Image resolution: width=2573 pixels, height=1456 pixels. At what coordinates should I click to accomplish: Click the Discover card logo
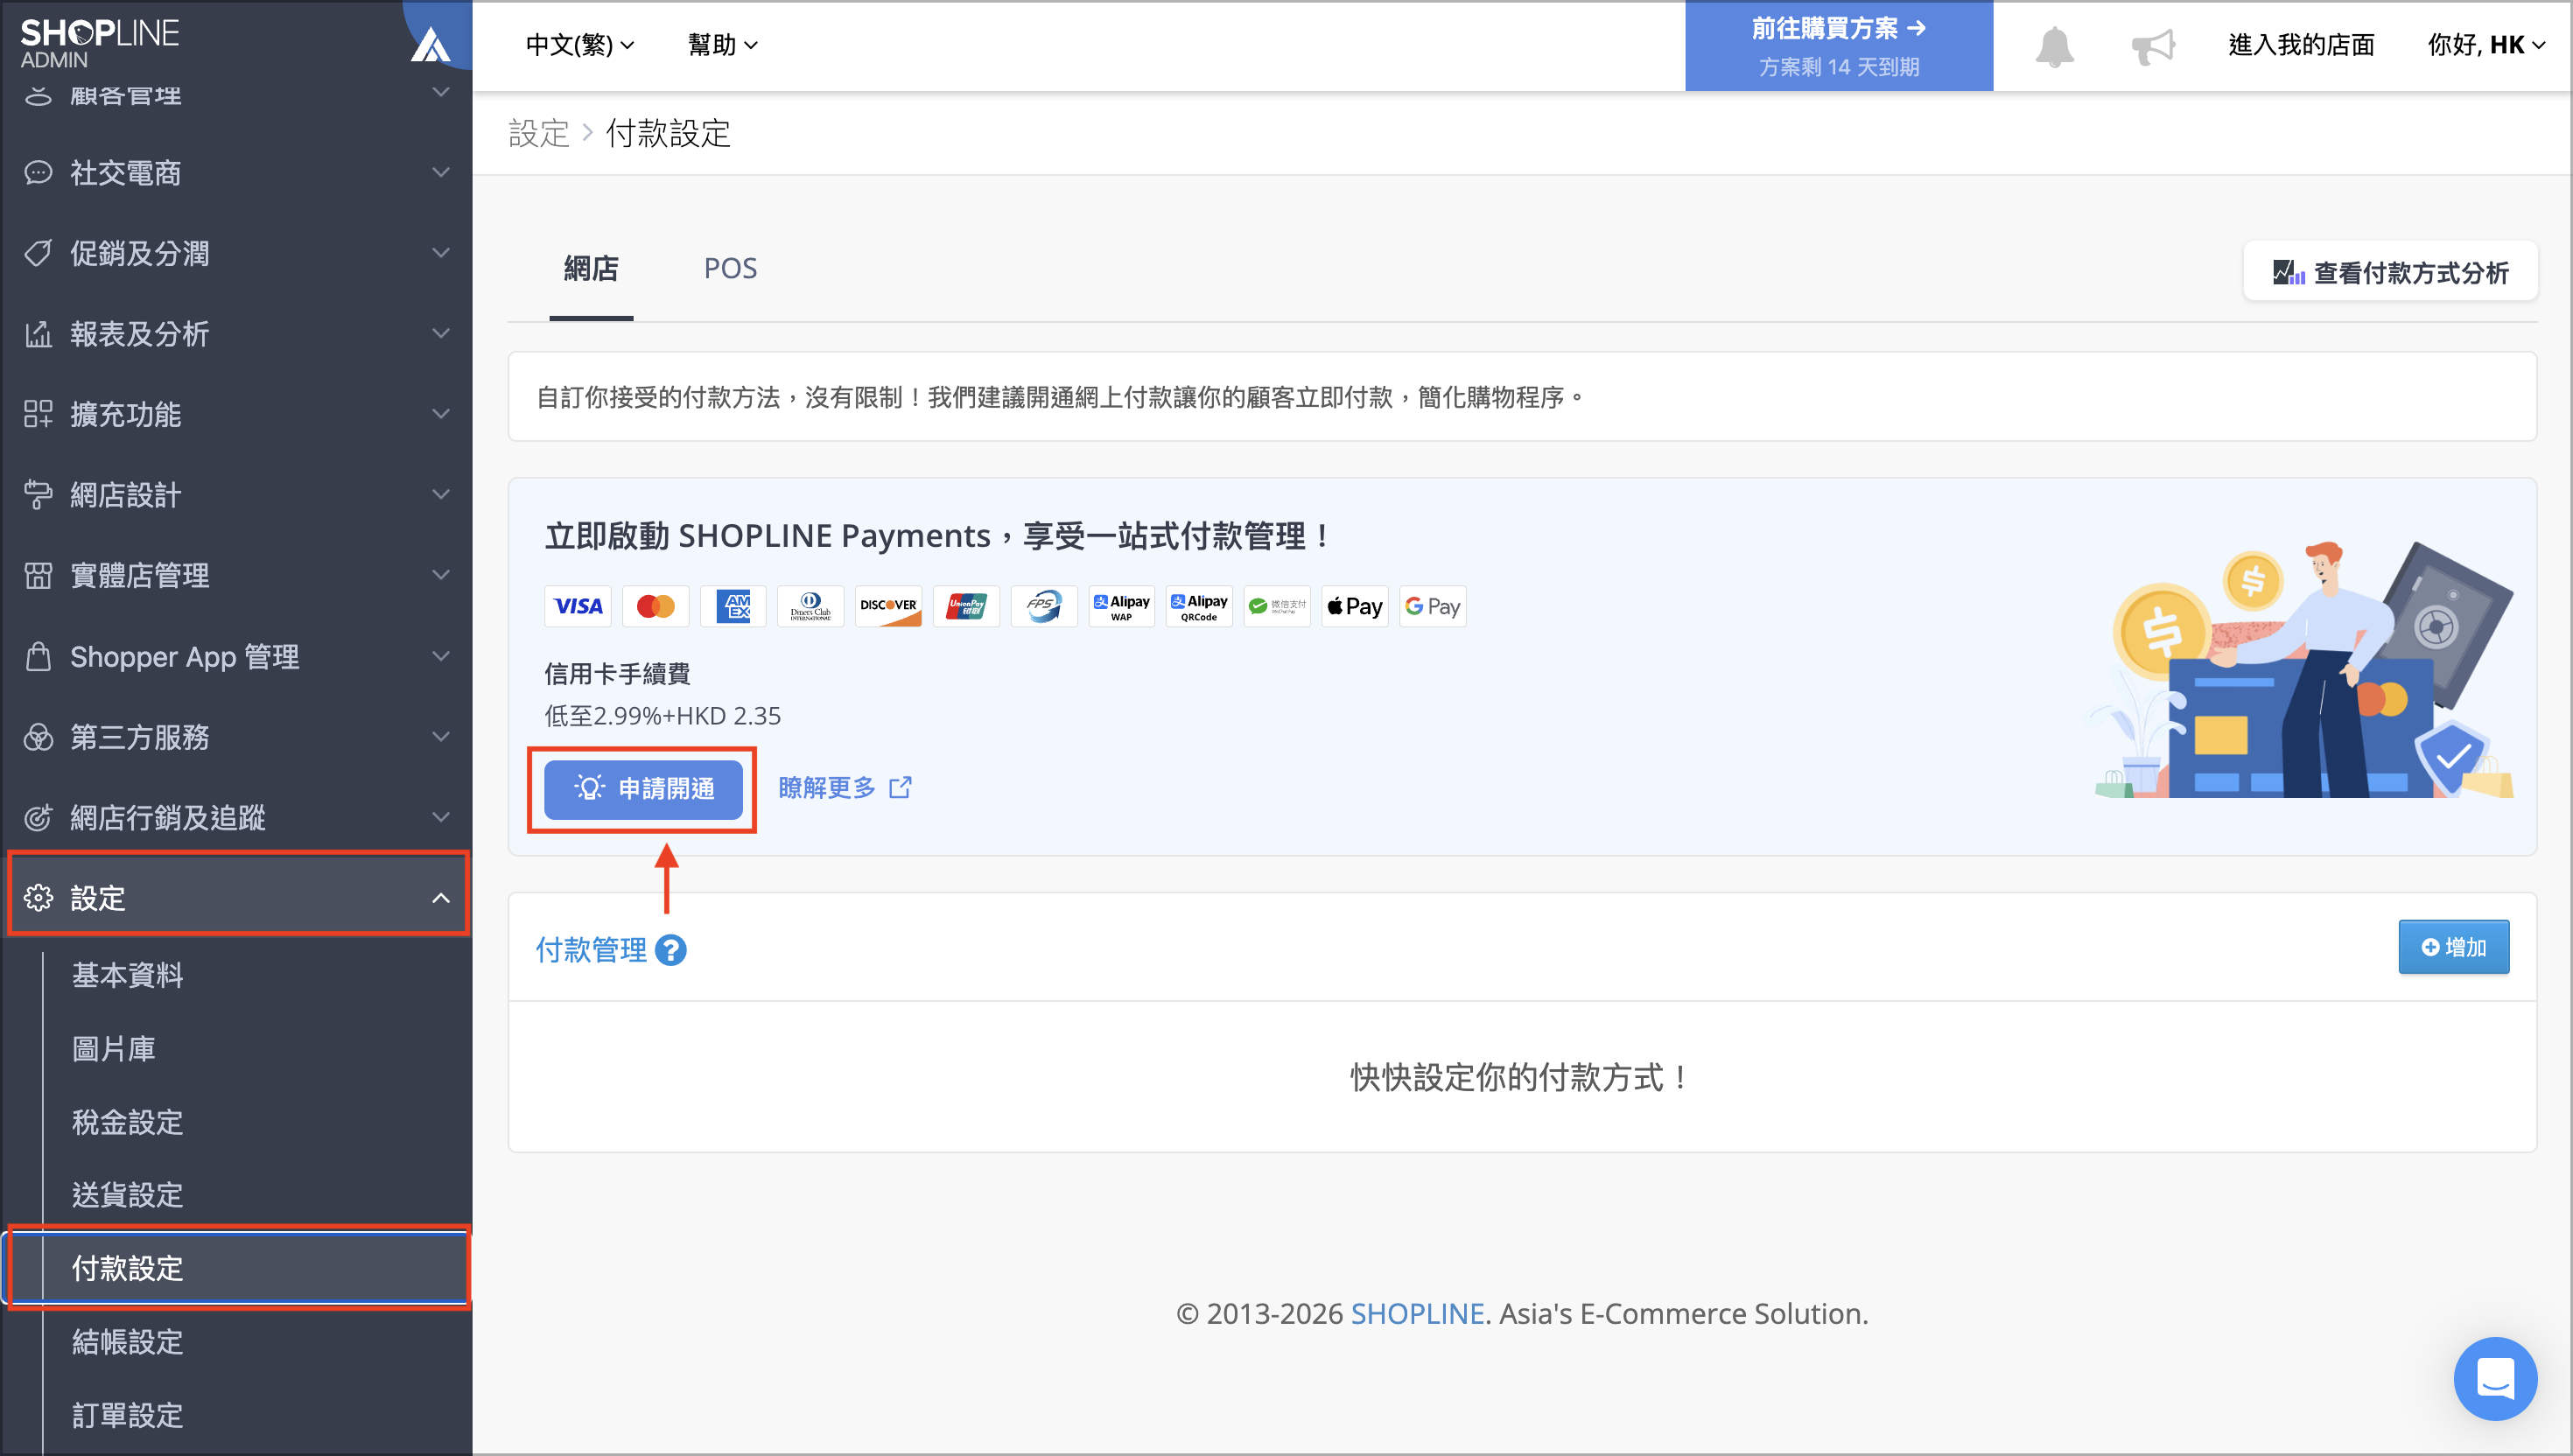tap(889, 606)
